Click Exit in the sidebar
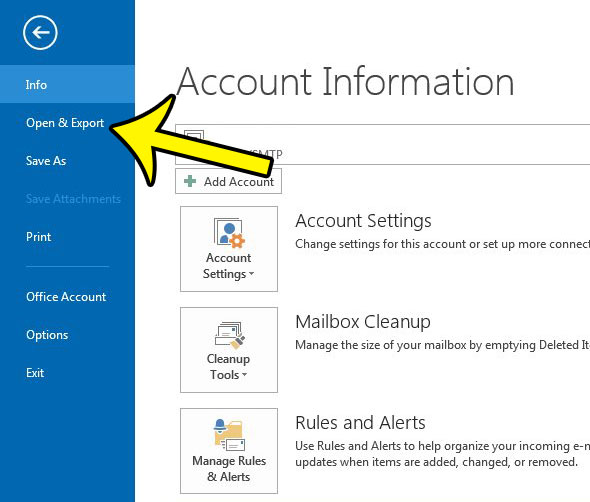590x502 pixels. (x=35, y=373)
